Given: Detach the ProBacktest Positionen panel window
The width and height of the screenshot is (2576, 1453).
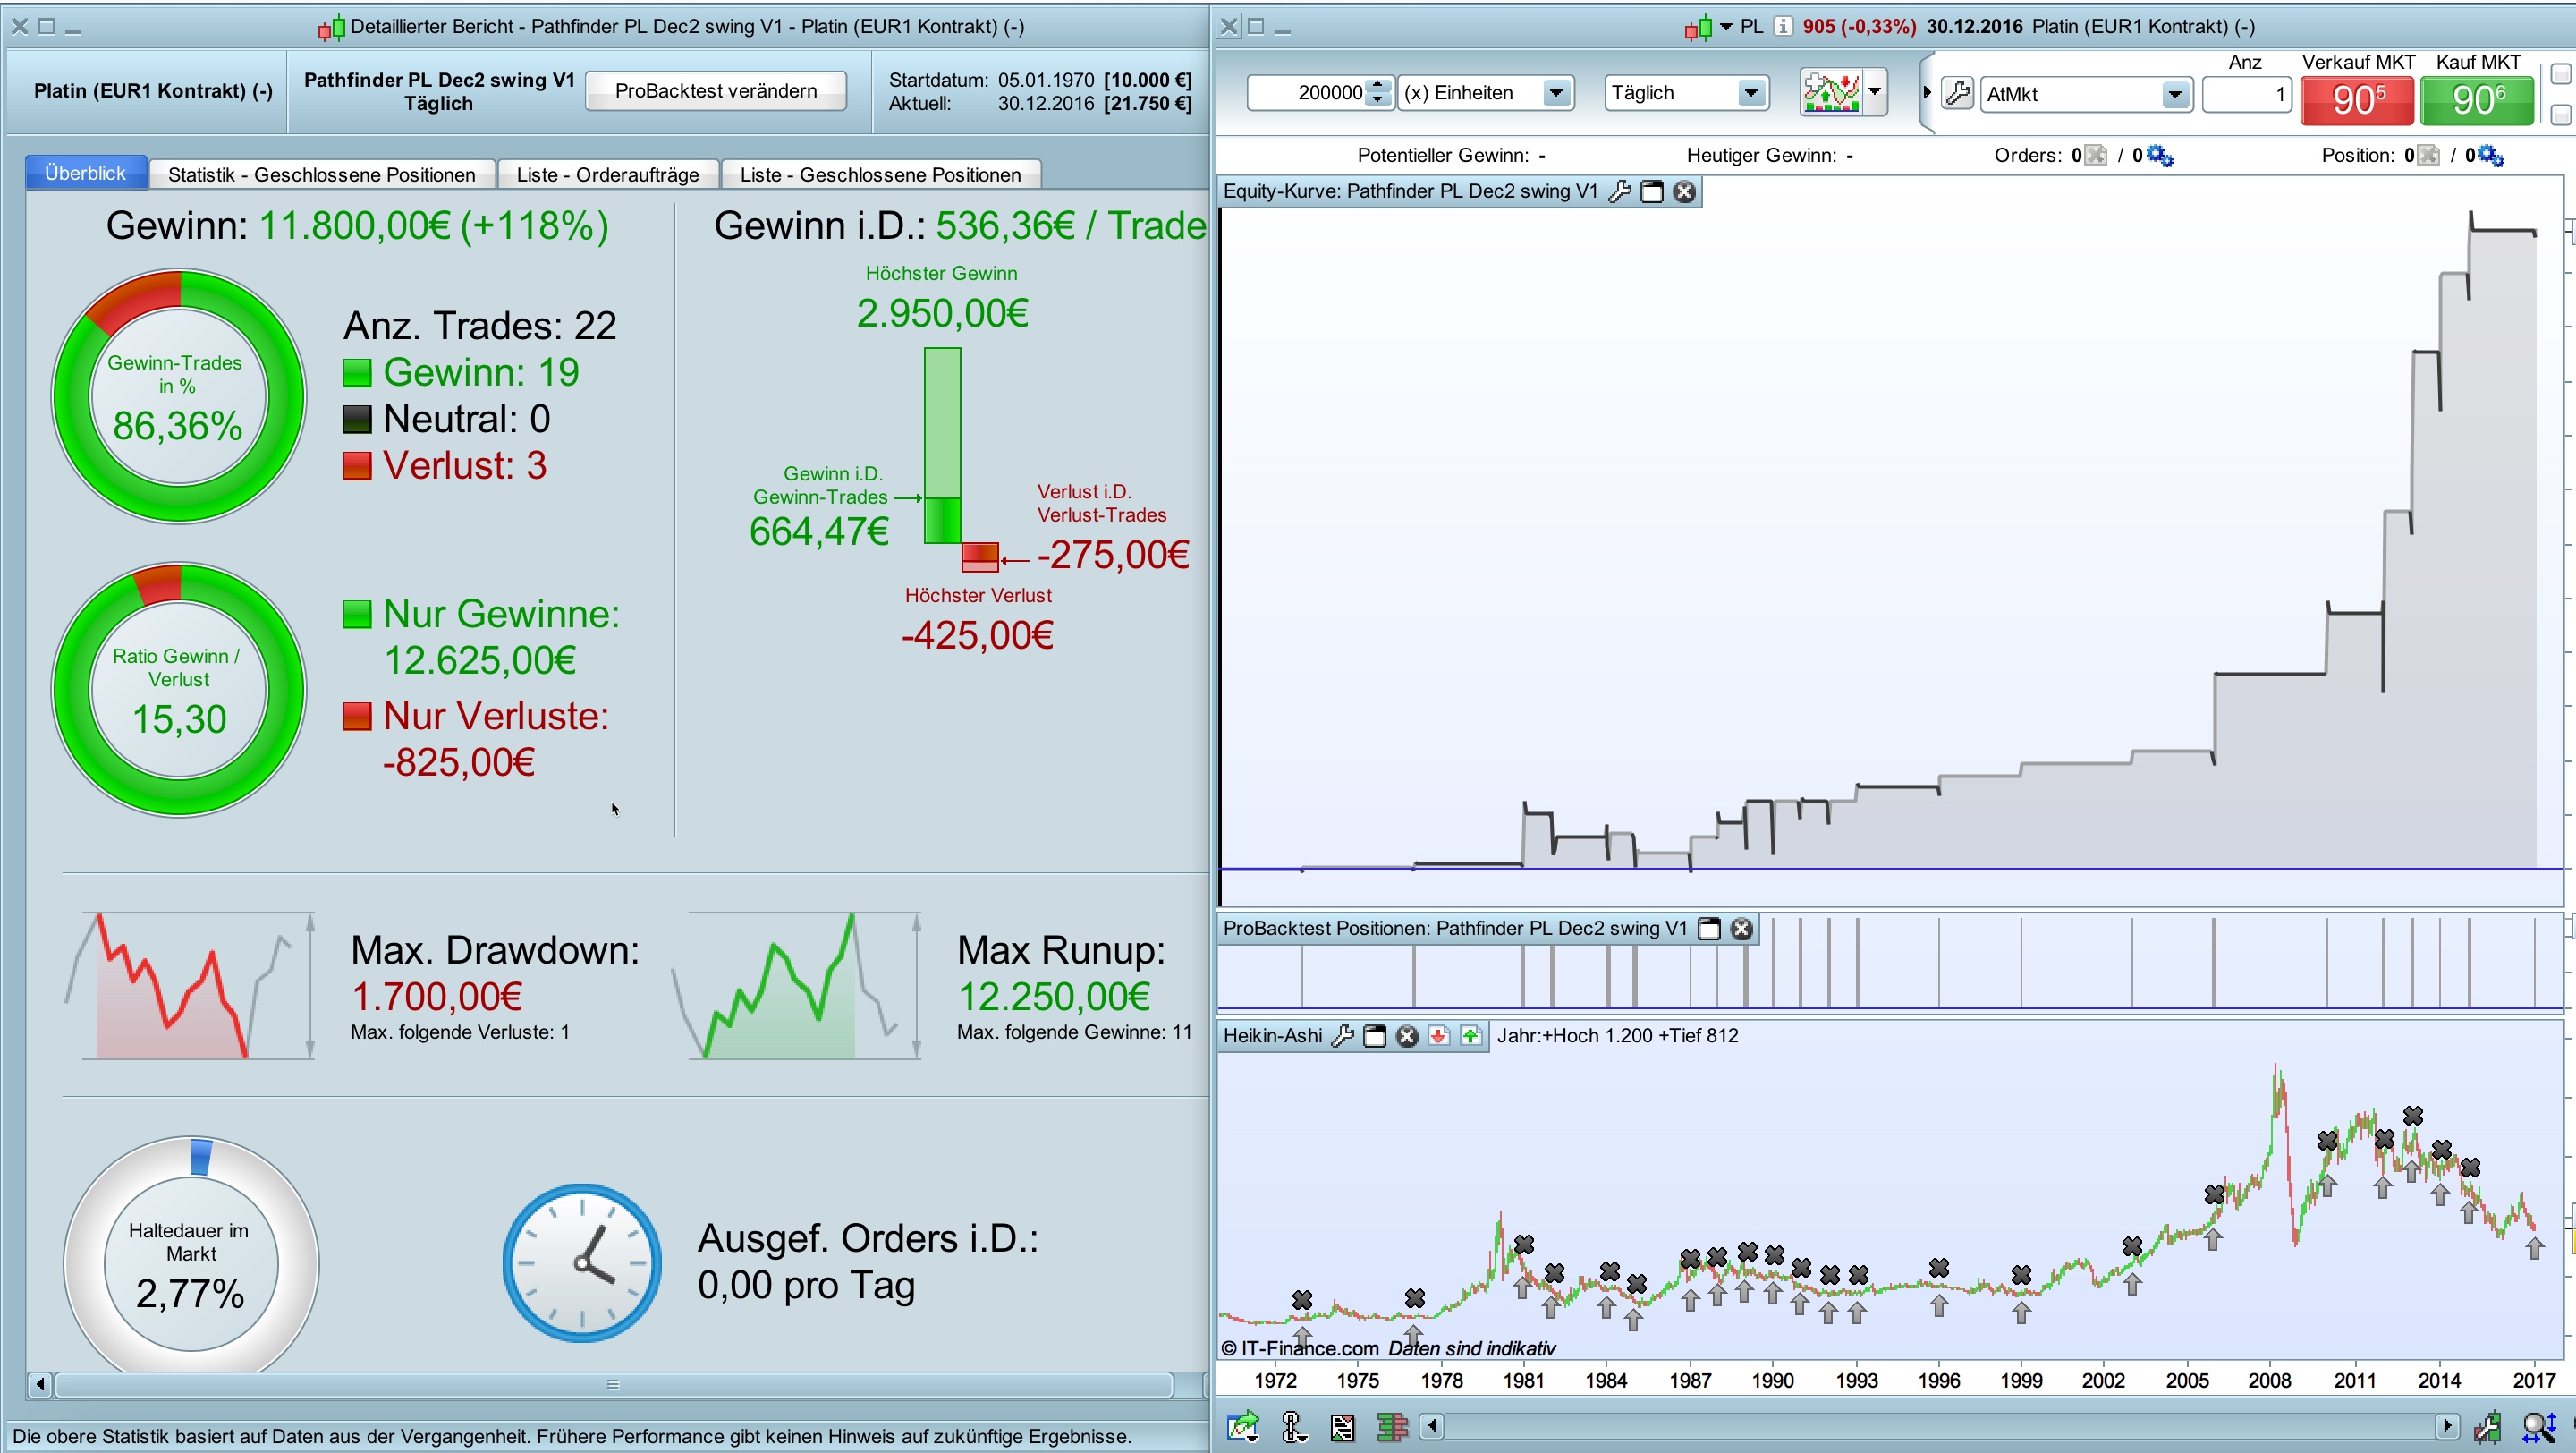Looking at the screenshot, I should point(1709,929).
